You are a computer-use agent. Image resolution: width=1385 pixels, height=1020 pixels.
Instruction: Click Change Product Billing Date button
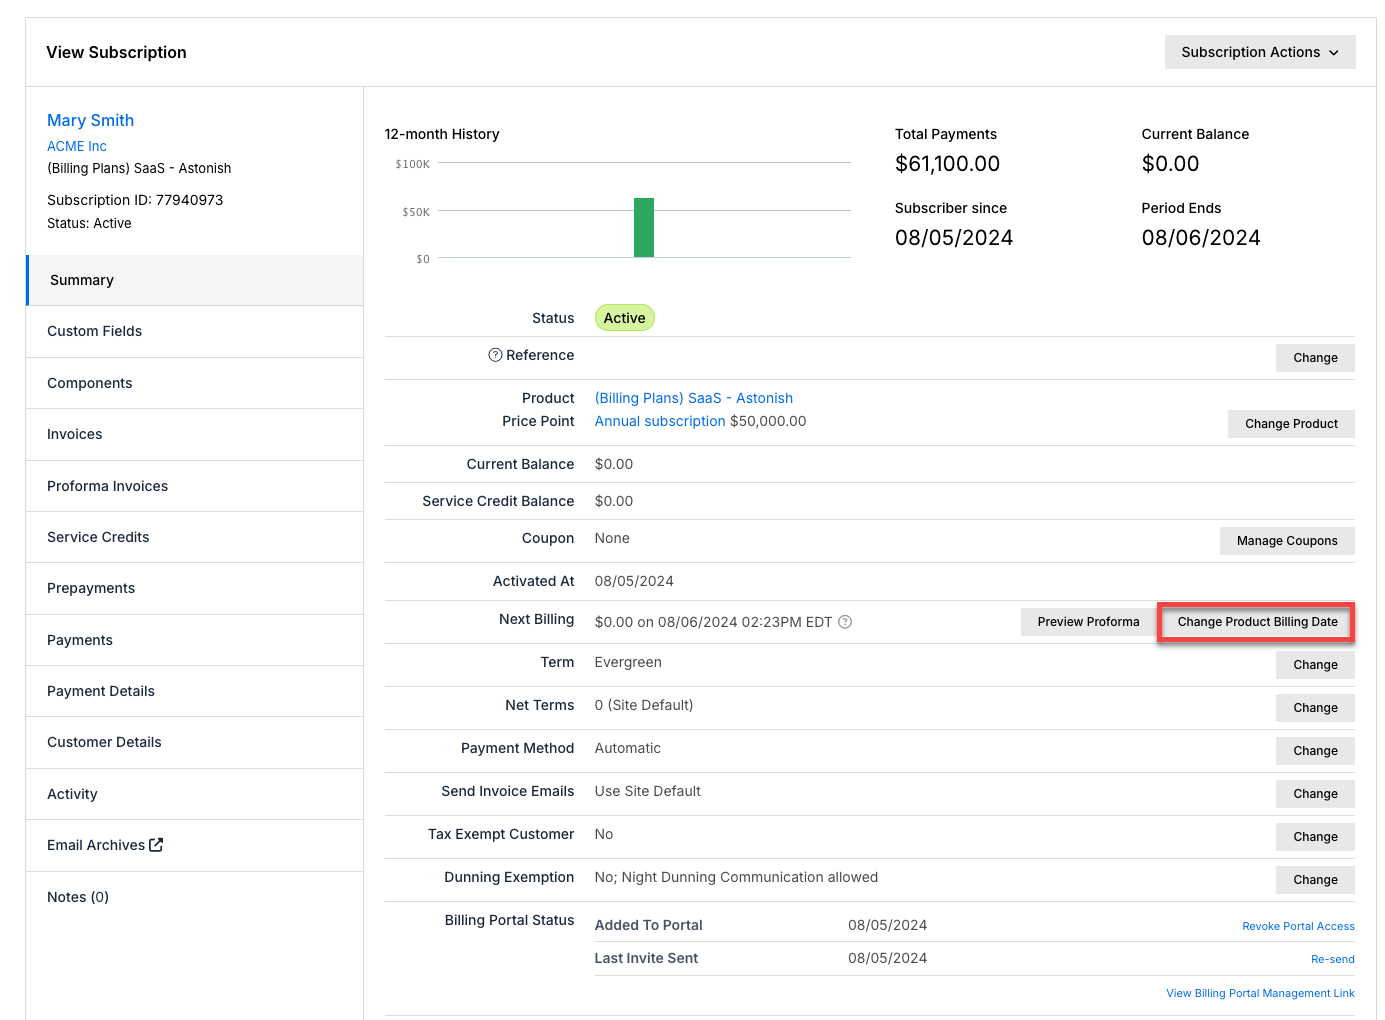pyautogui.click(x=1257, y=622)
